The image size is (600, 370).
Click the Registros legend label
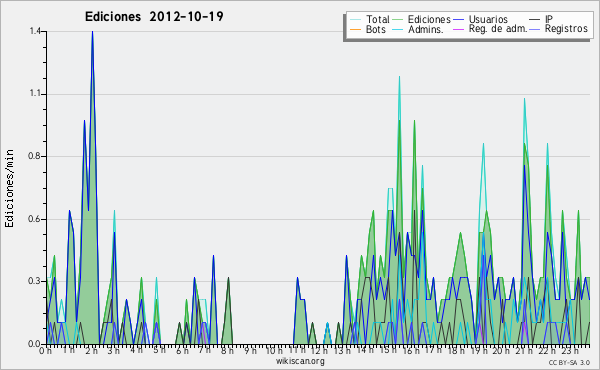click(x=566, y=29)
